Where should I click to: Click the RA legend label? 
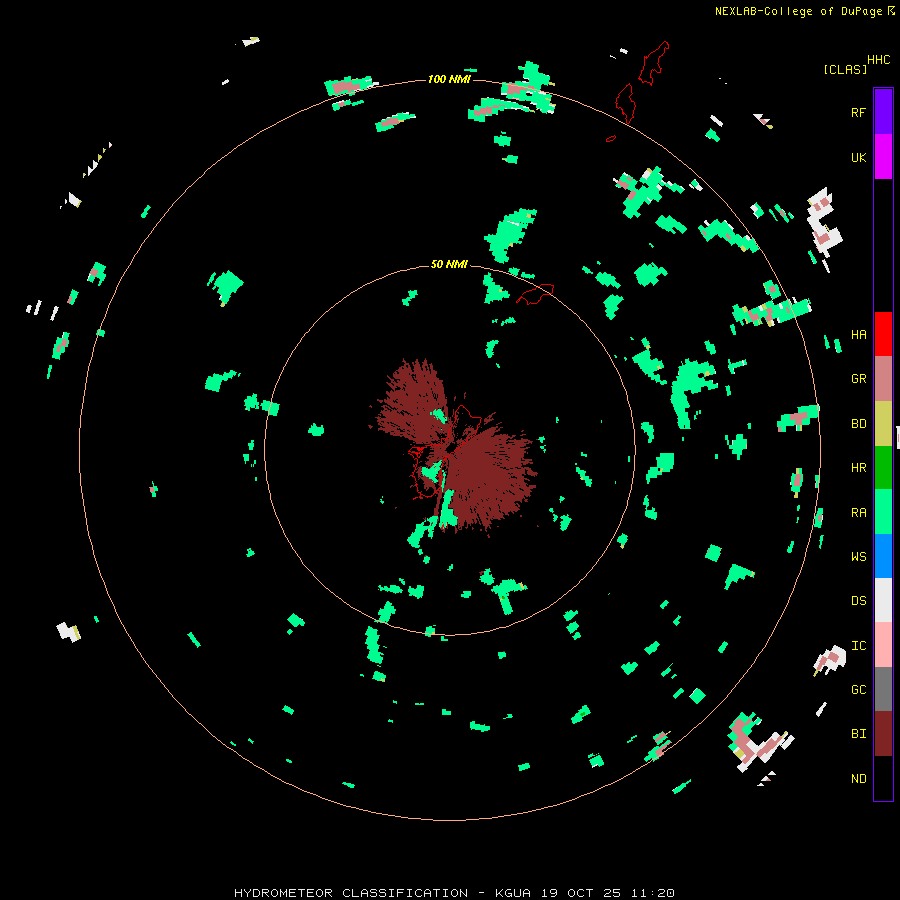click(x=858, y=513)
